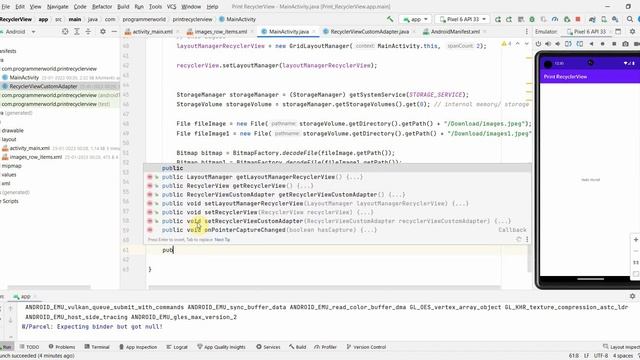The width and height of the screenshot is (640, 360).
Task: Click the Make Project hammer icon
Action: [391, 19]
